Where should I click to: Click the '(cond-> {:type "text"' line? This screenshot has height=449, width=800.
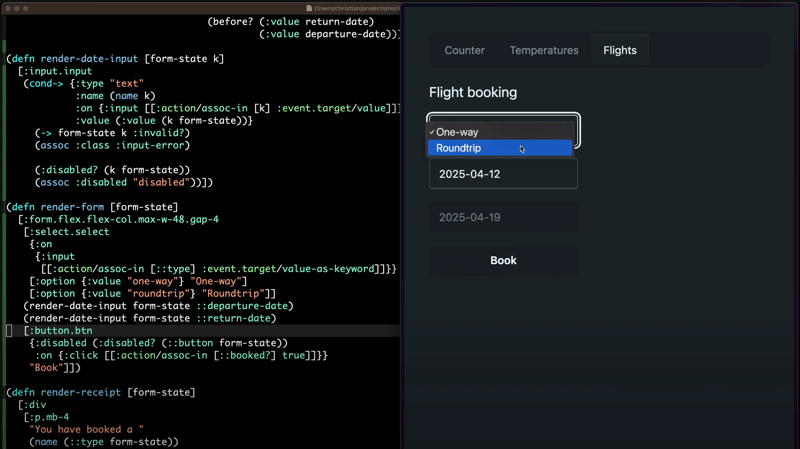(84, 84)
